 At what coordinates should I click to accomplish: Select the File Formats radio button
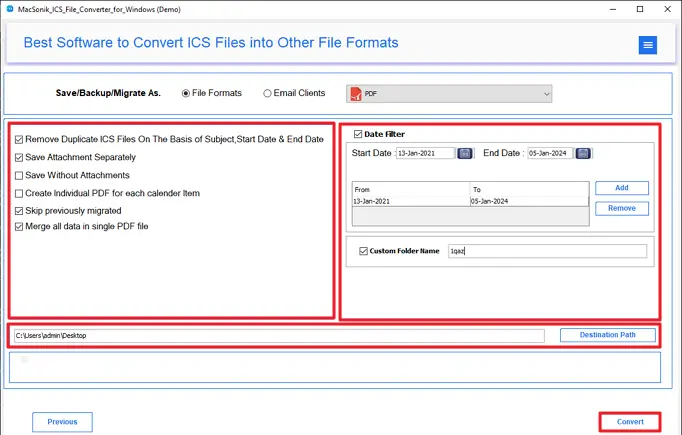186,94
